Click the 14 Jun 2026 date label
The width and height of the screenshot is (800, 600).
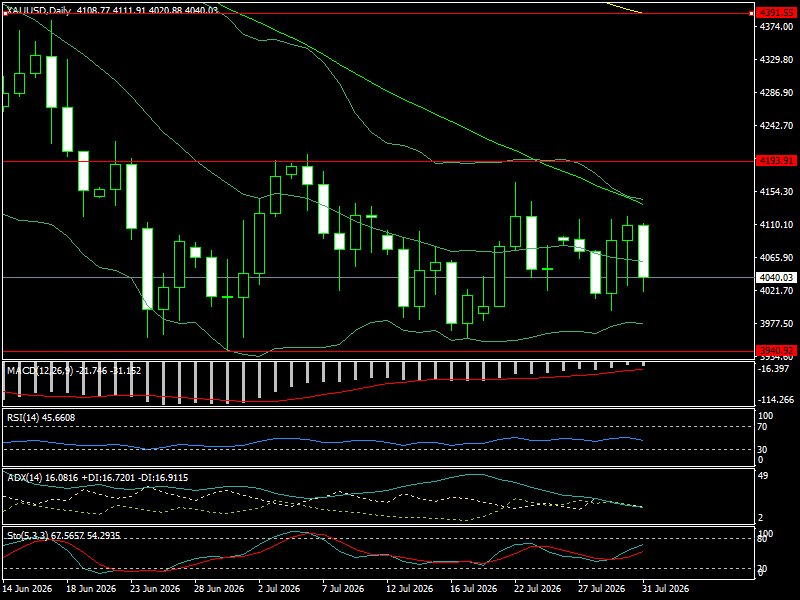point(27,589)
